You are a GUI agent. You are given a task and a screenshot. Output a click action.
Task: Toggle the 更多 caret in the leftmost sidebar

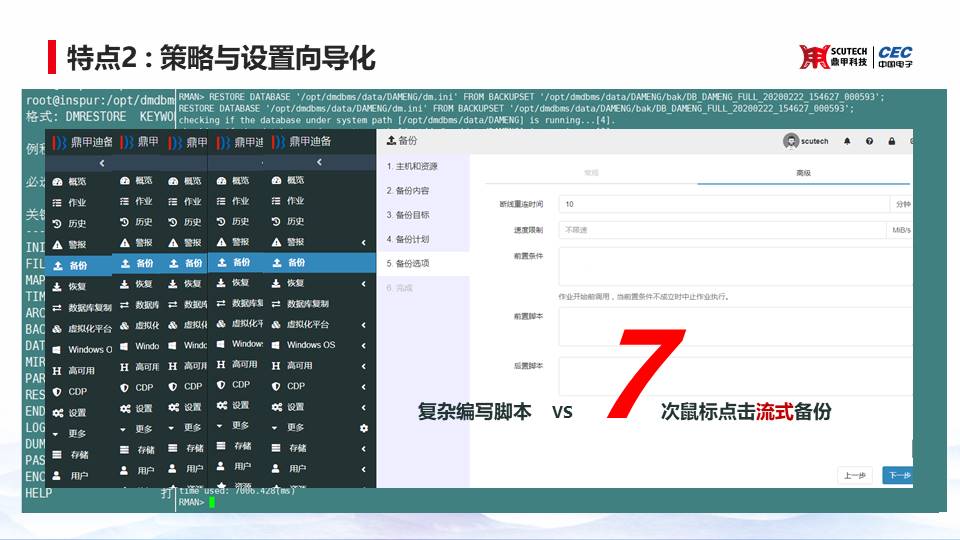pyautogui.click(x=56, y=434)
